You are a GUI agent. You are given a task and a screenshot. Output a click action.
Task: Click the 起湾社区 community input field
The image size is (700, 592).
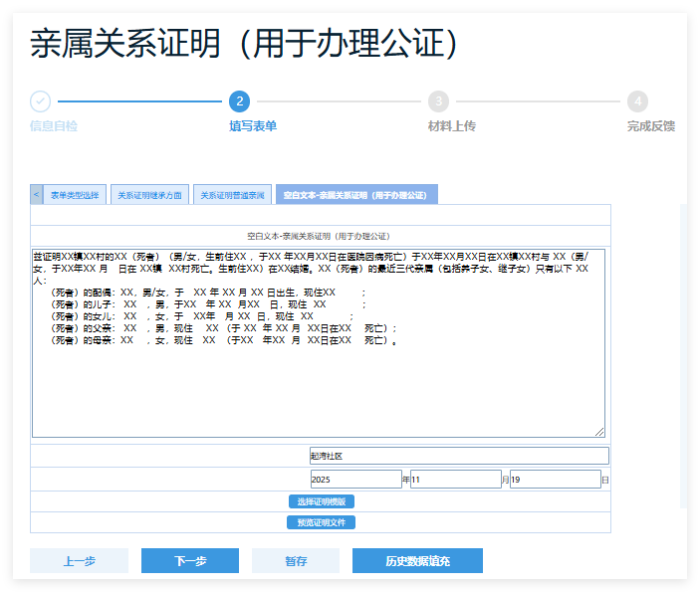tap(458, 456)
